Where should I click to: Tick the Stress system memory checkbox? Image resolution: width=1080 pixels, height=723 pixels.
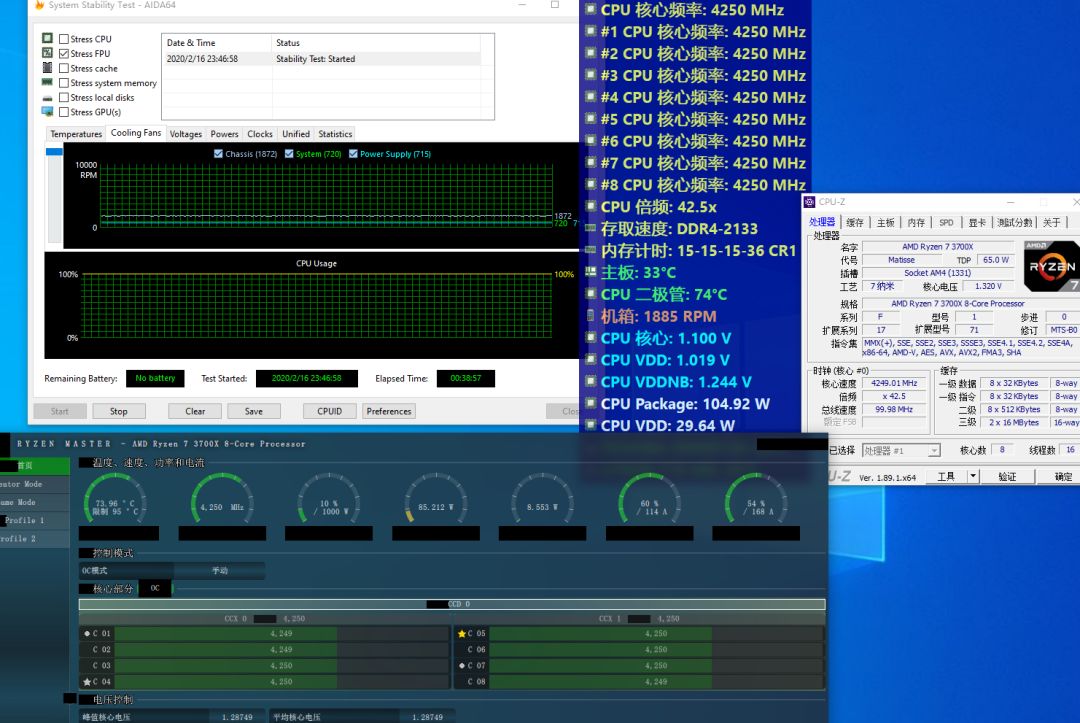[x=64, y=83]
